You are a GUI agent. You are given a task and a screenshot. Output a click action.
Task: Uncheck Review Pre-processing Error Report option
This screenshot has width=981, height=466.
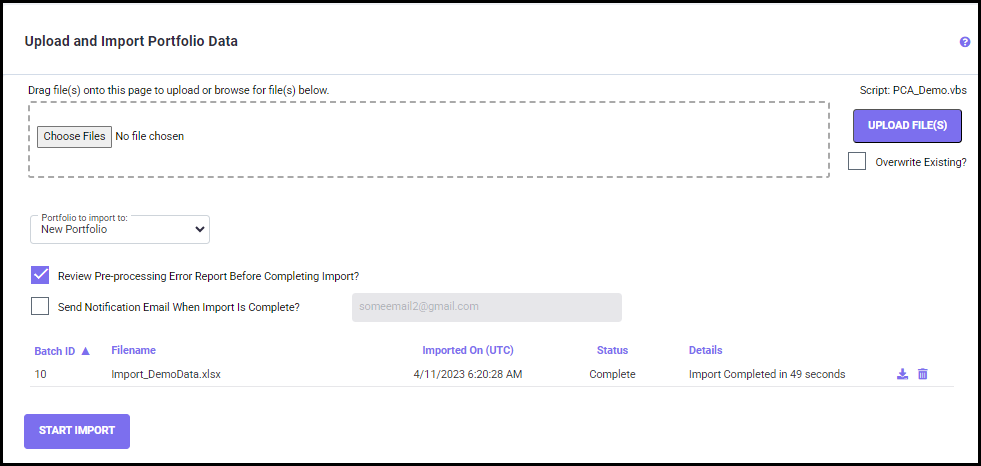[40, 276]
